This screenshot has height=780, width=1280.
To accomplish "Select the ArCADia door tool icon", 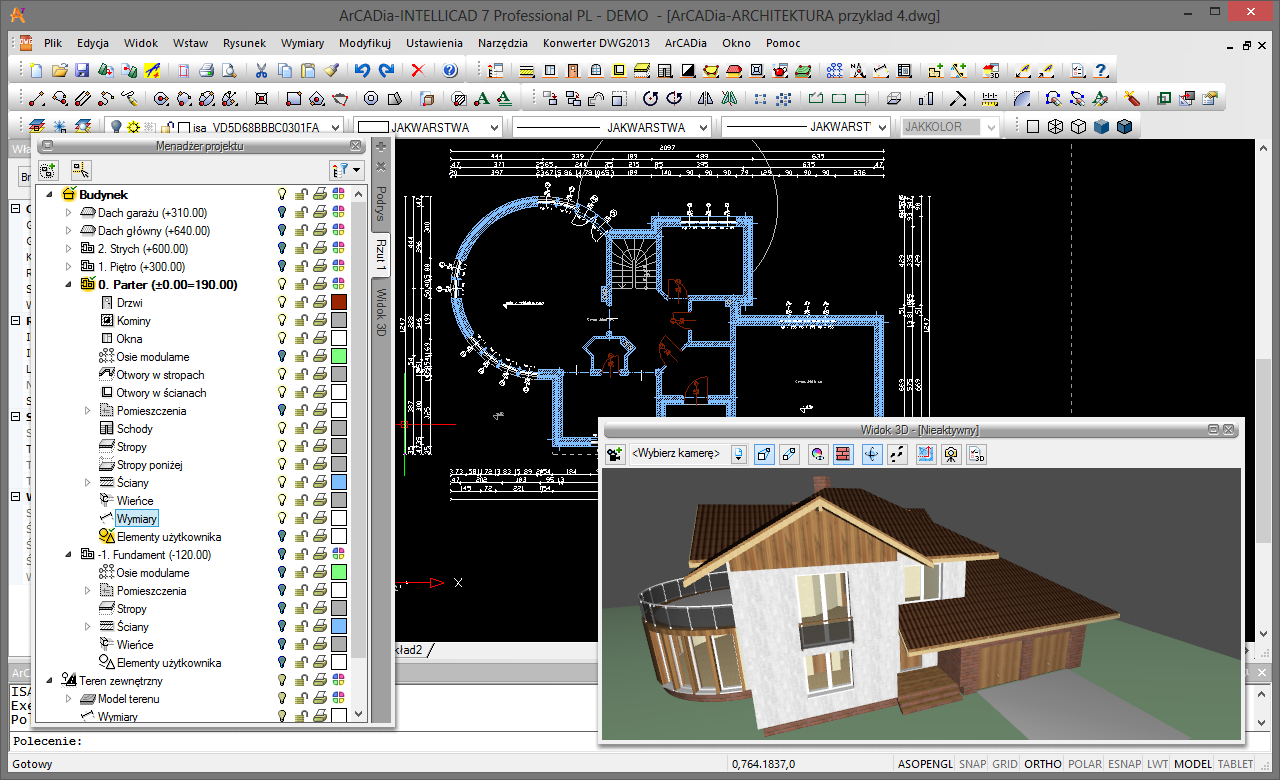I will click(x=573, y=71).
